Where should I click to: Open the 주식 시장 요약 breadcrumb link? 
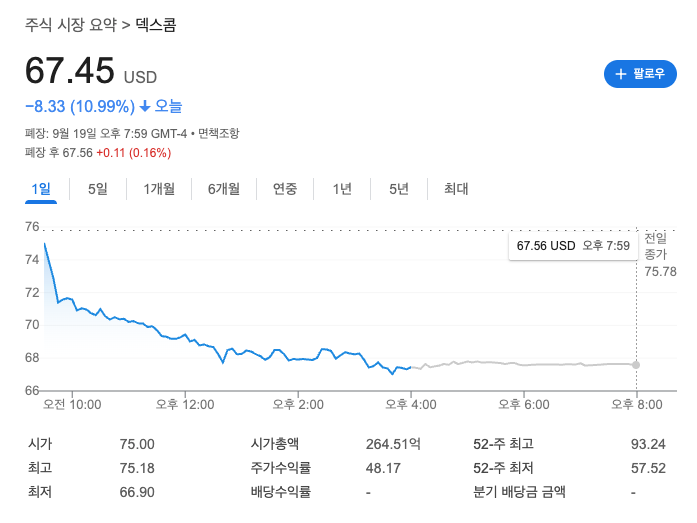(71, 24)
